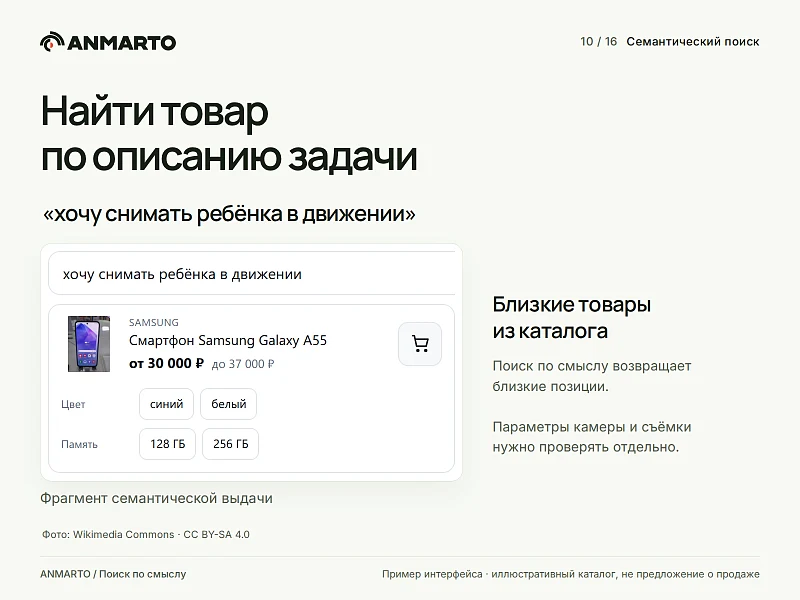Screen dimensions: 800x600
Task: Click photo credit Wikimedia Commons CC BY-SA 4.0
Action: pyautogui.click(x=146, y=534)
